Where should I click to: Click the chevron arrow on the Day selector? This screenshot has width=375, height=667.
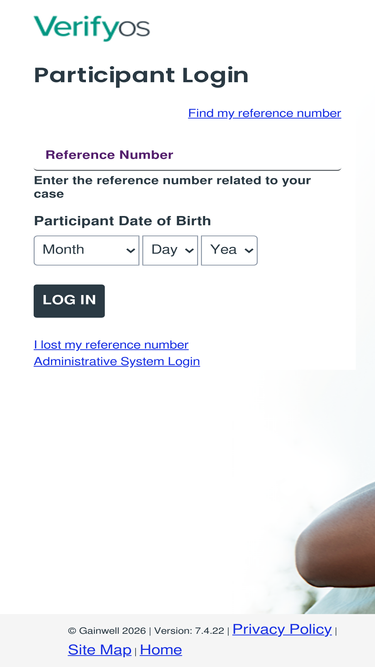point(189,251)
